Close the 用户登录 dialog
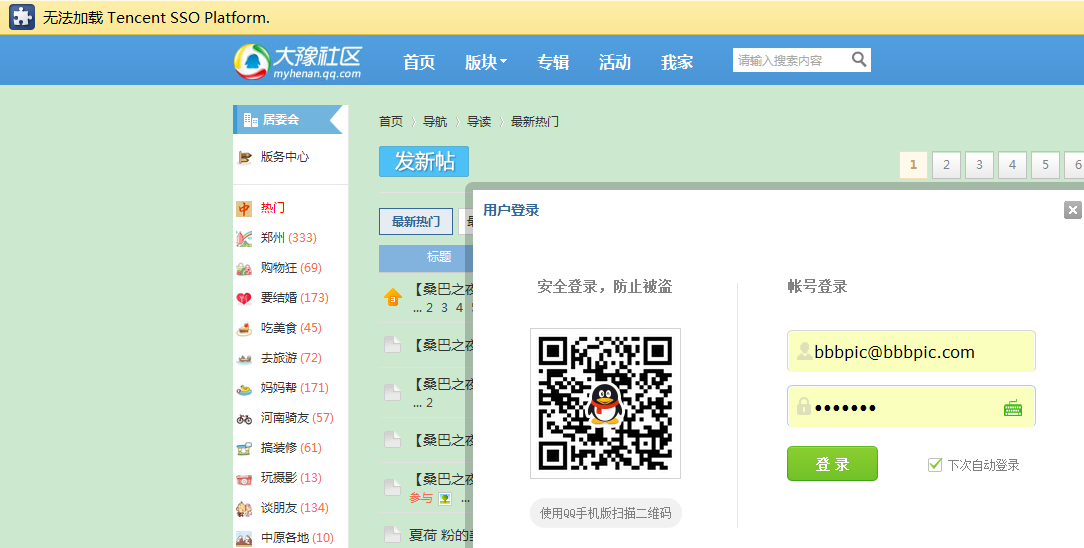 pyautogui.click(x=1072, y=210)
